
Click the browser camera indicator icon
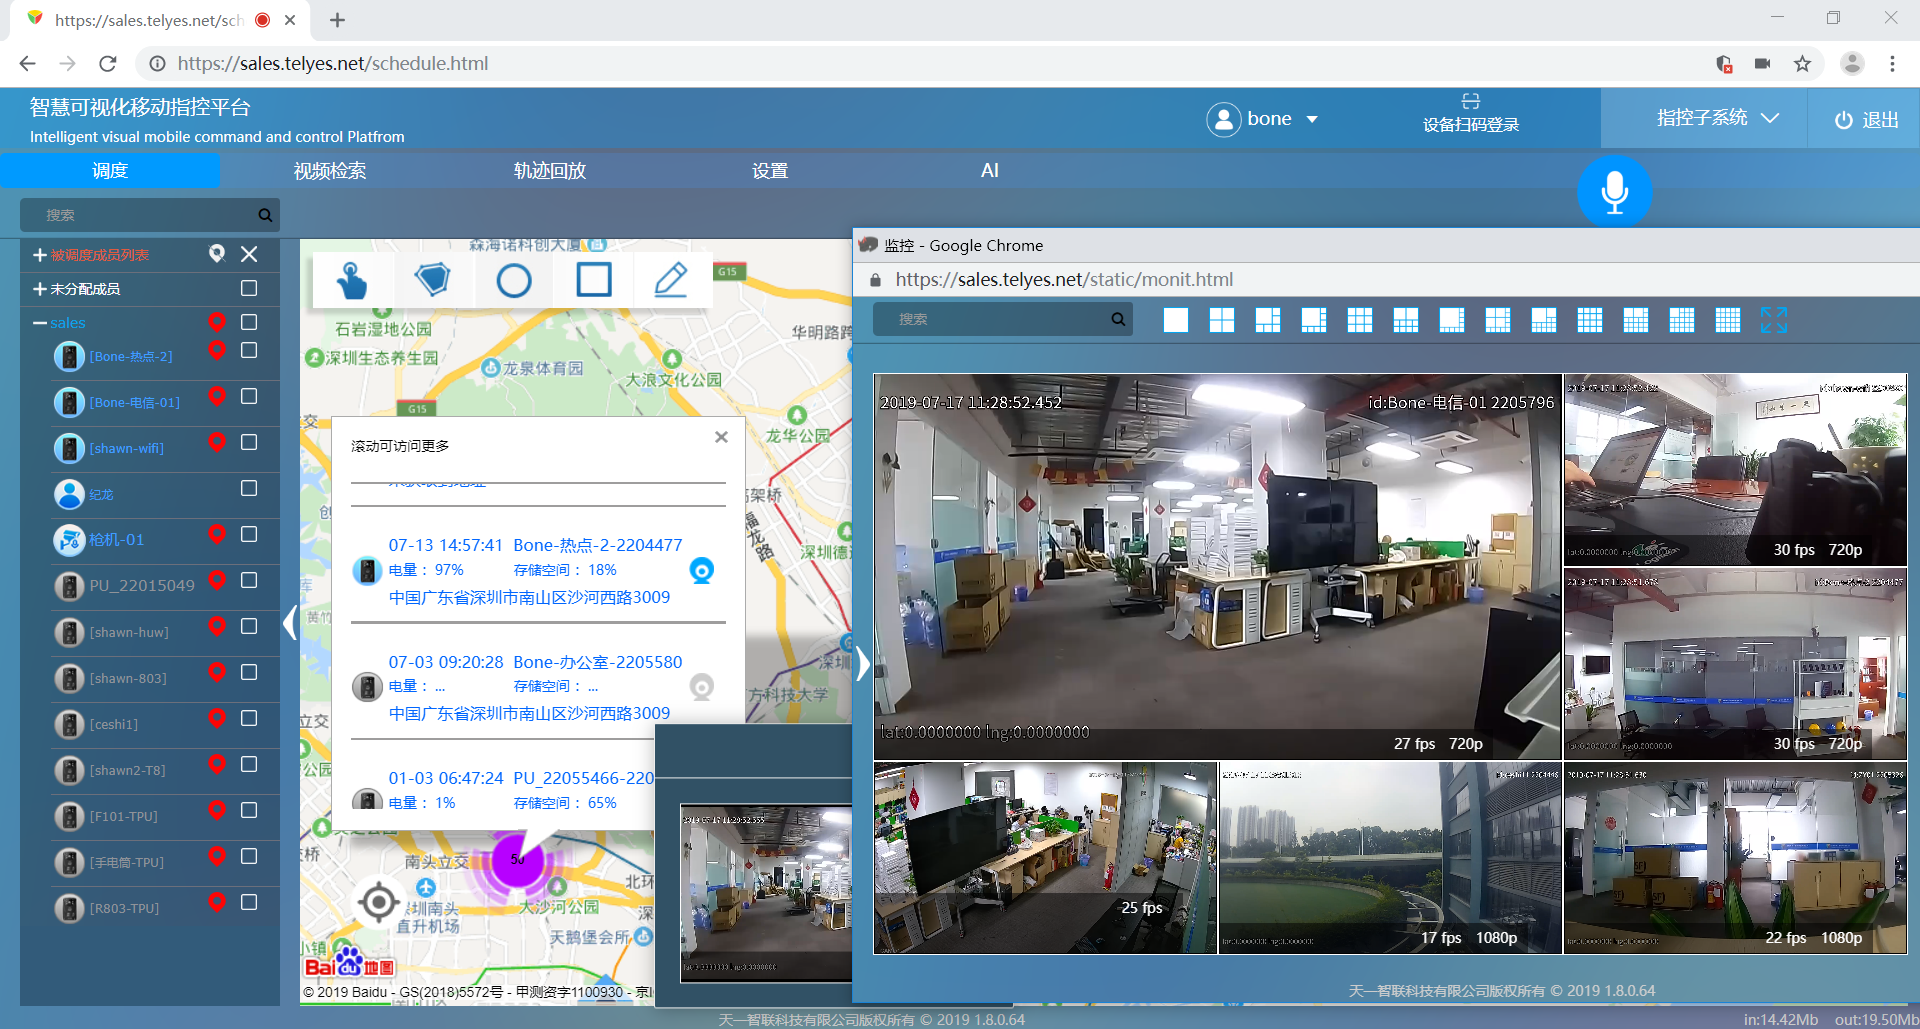tap(1762, 64)
